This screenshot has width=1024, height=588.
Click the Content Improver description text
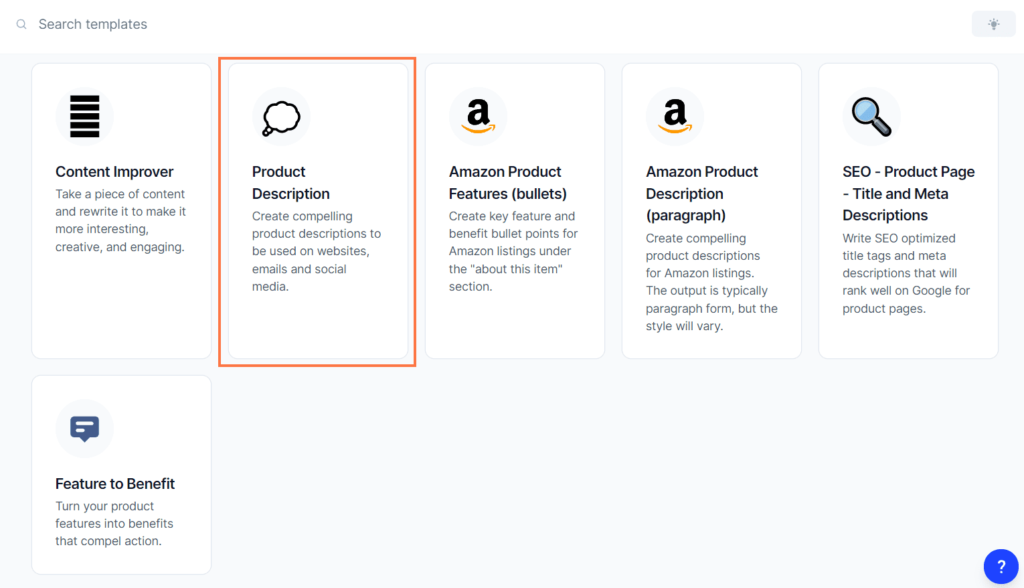coord(121,221)
